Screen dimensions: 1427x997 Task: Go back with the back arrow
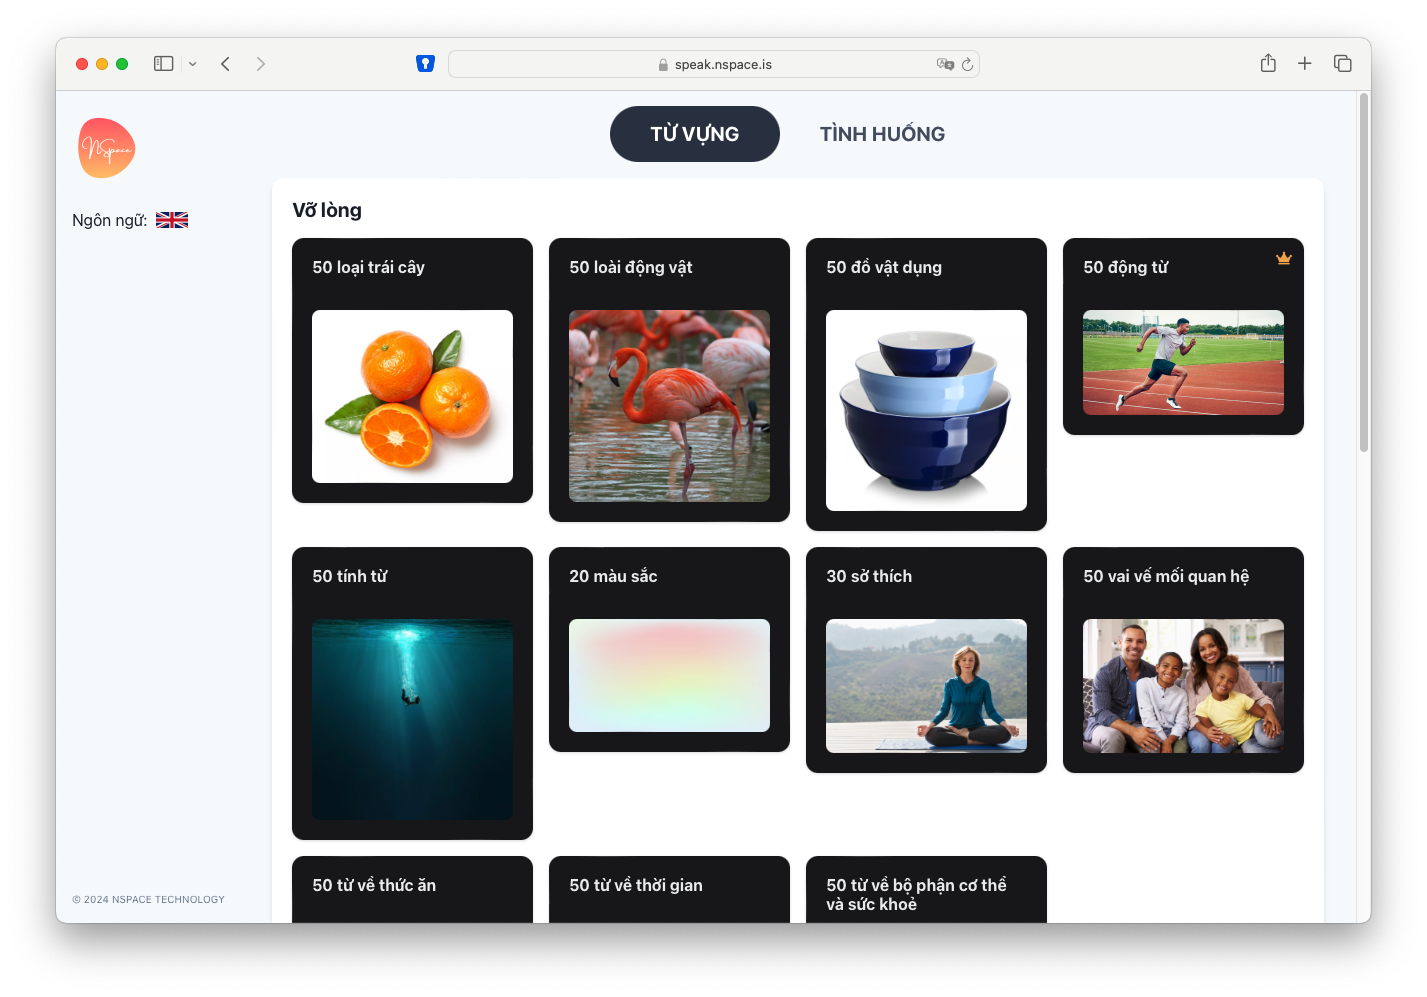[x=226, y=64]
